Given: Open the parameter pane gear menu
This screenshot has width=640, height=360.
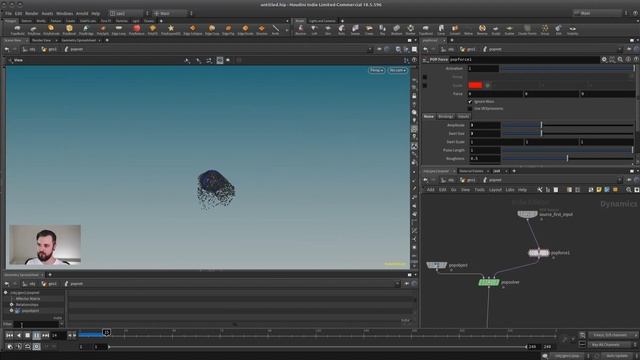Looking at the screenshot, I should 604,60.
